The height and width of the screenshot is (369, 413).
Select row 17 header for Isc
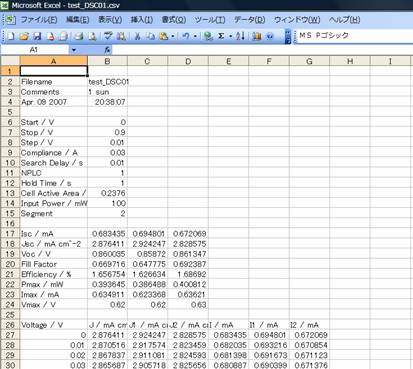[x=10, y=234]
